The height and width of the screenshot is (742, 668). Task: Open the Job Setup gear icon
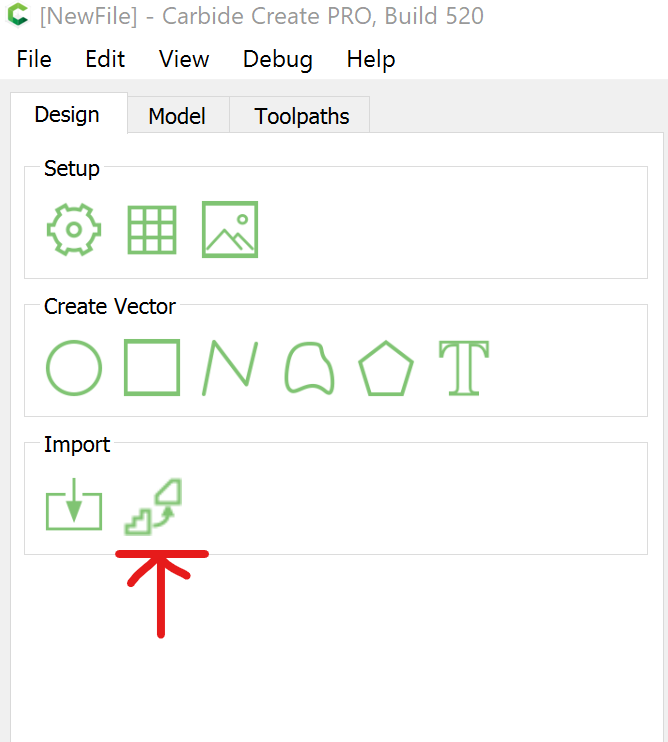pyautogui.click(x=74, y=229)
